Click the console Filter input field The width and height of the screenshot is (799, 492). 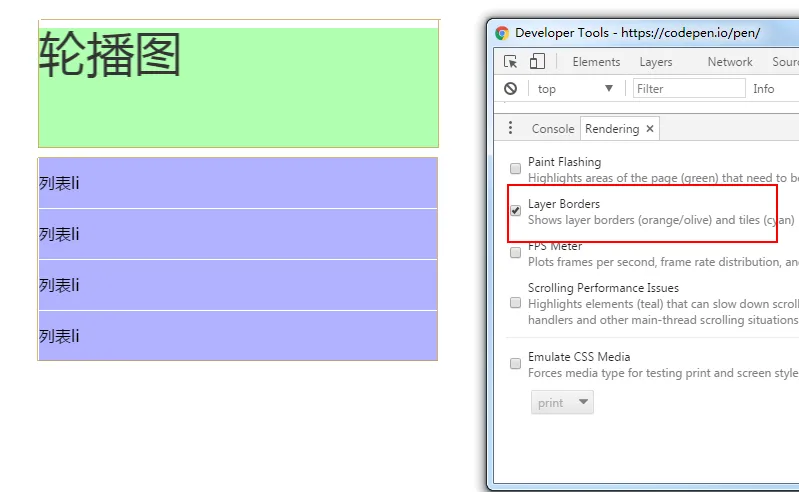pyautogui.click(x=689, y=88)
